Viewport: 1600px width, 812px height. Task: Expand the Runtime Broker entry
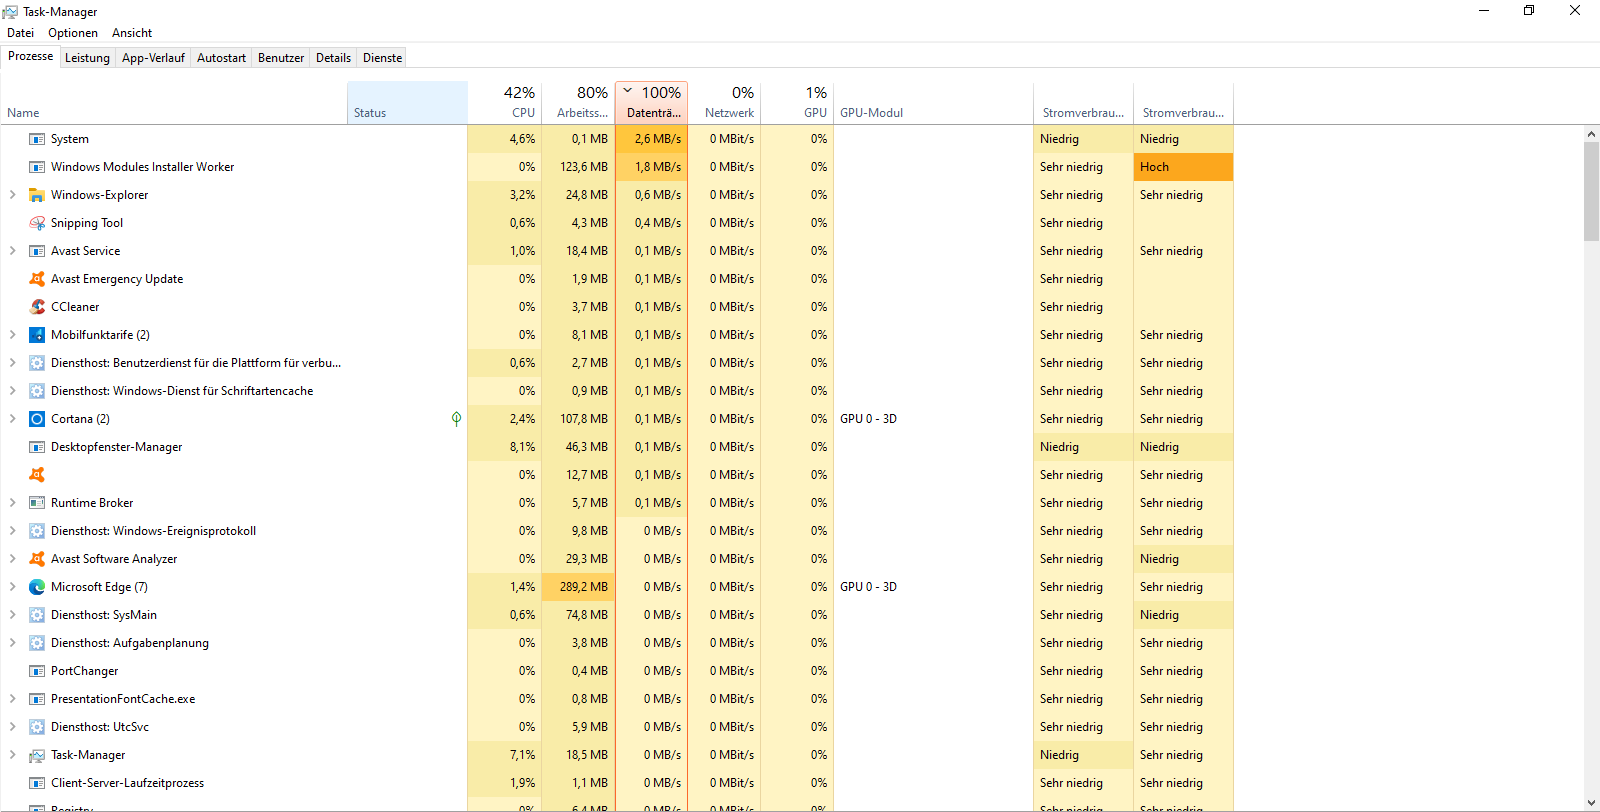[12, 503]
